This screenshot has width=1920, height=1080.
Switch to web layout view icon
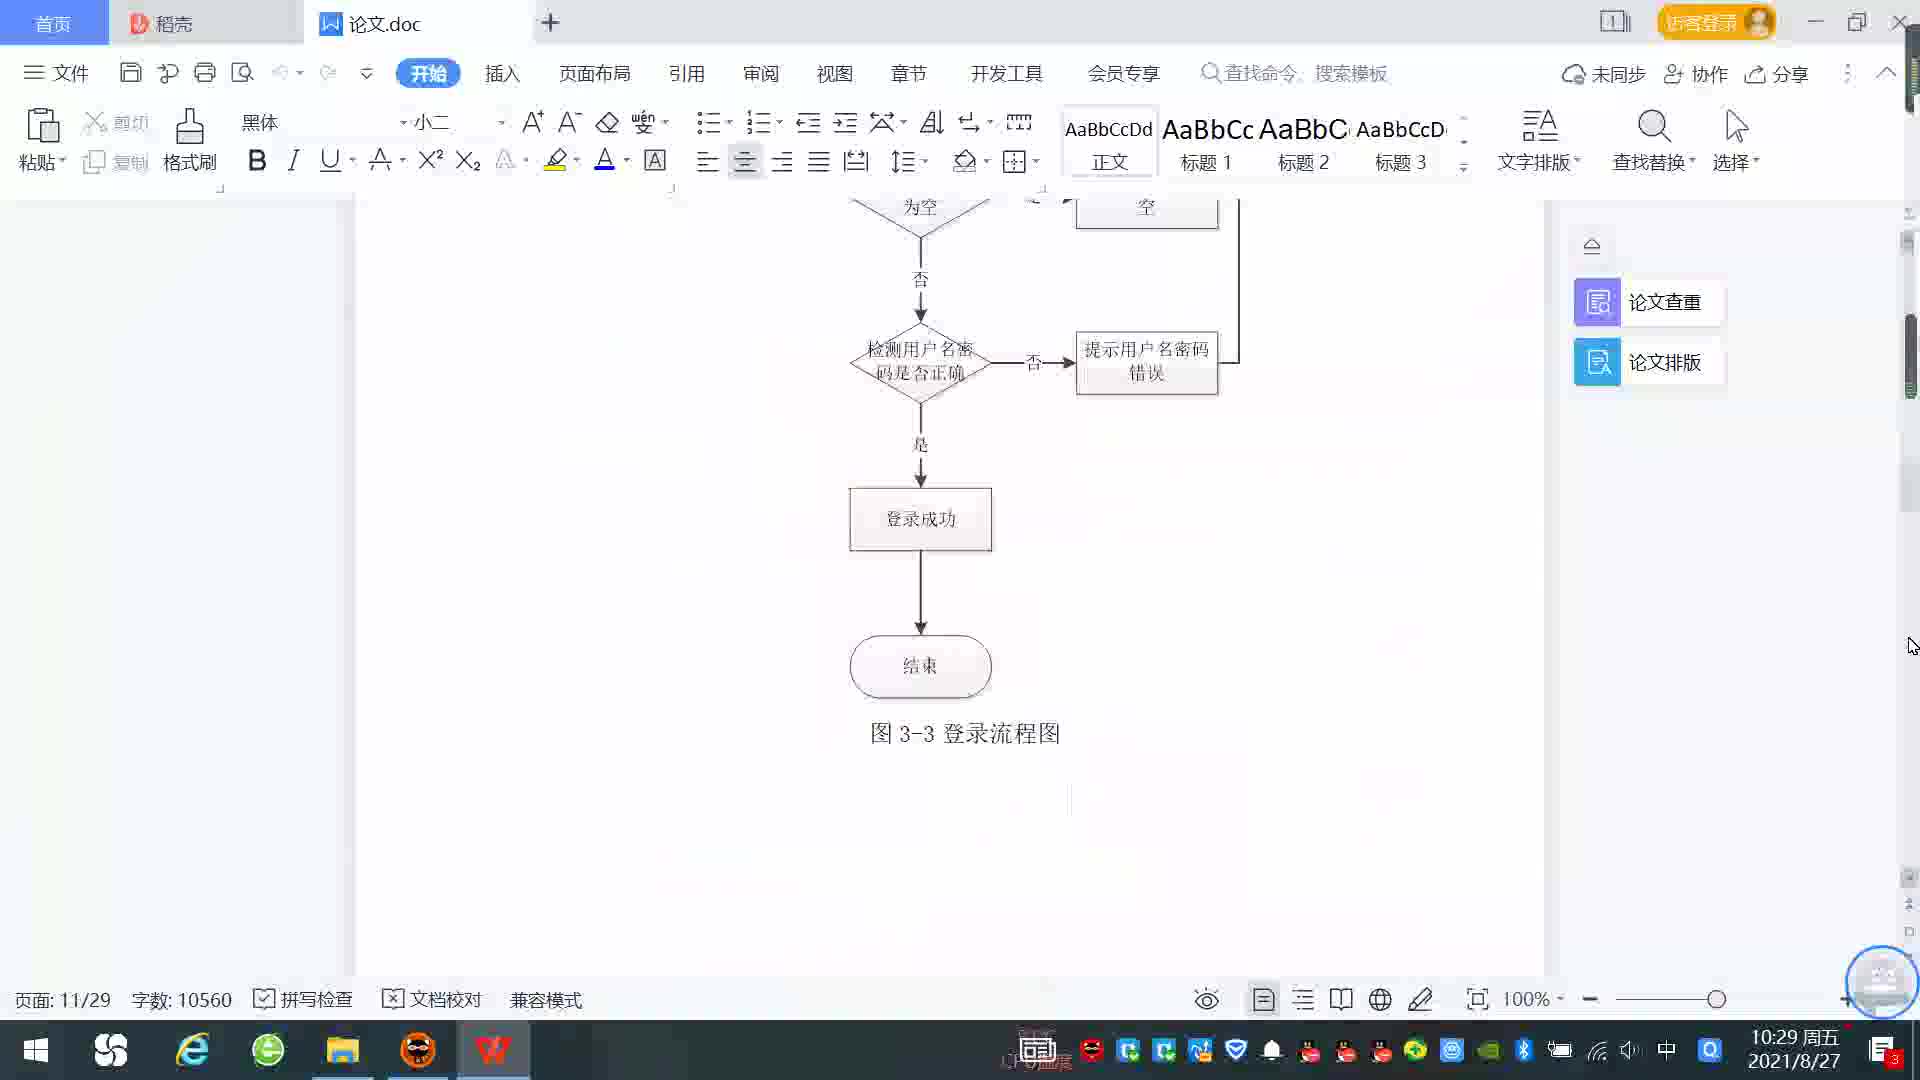[1380, 1000]
